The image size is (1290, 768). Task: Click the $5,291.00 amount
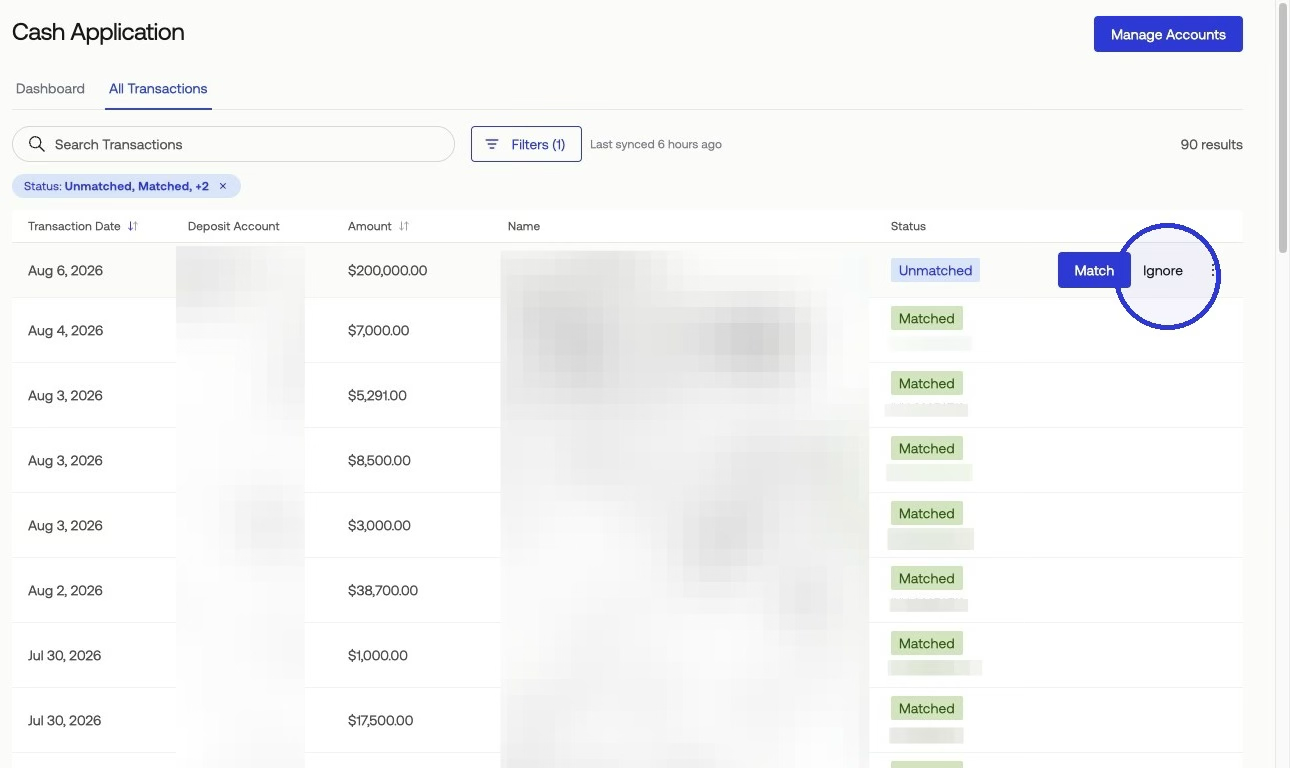(377, 395)
